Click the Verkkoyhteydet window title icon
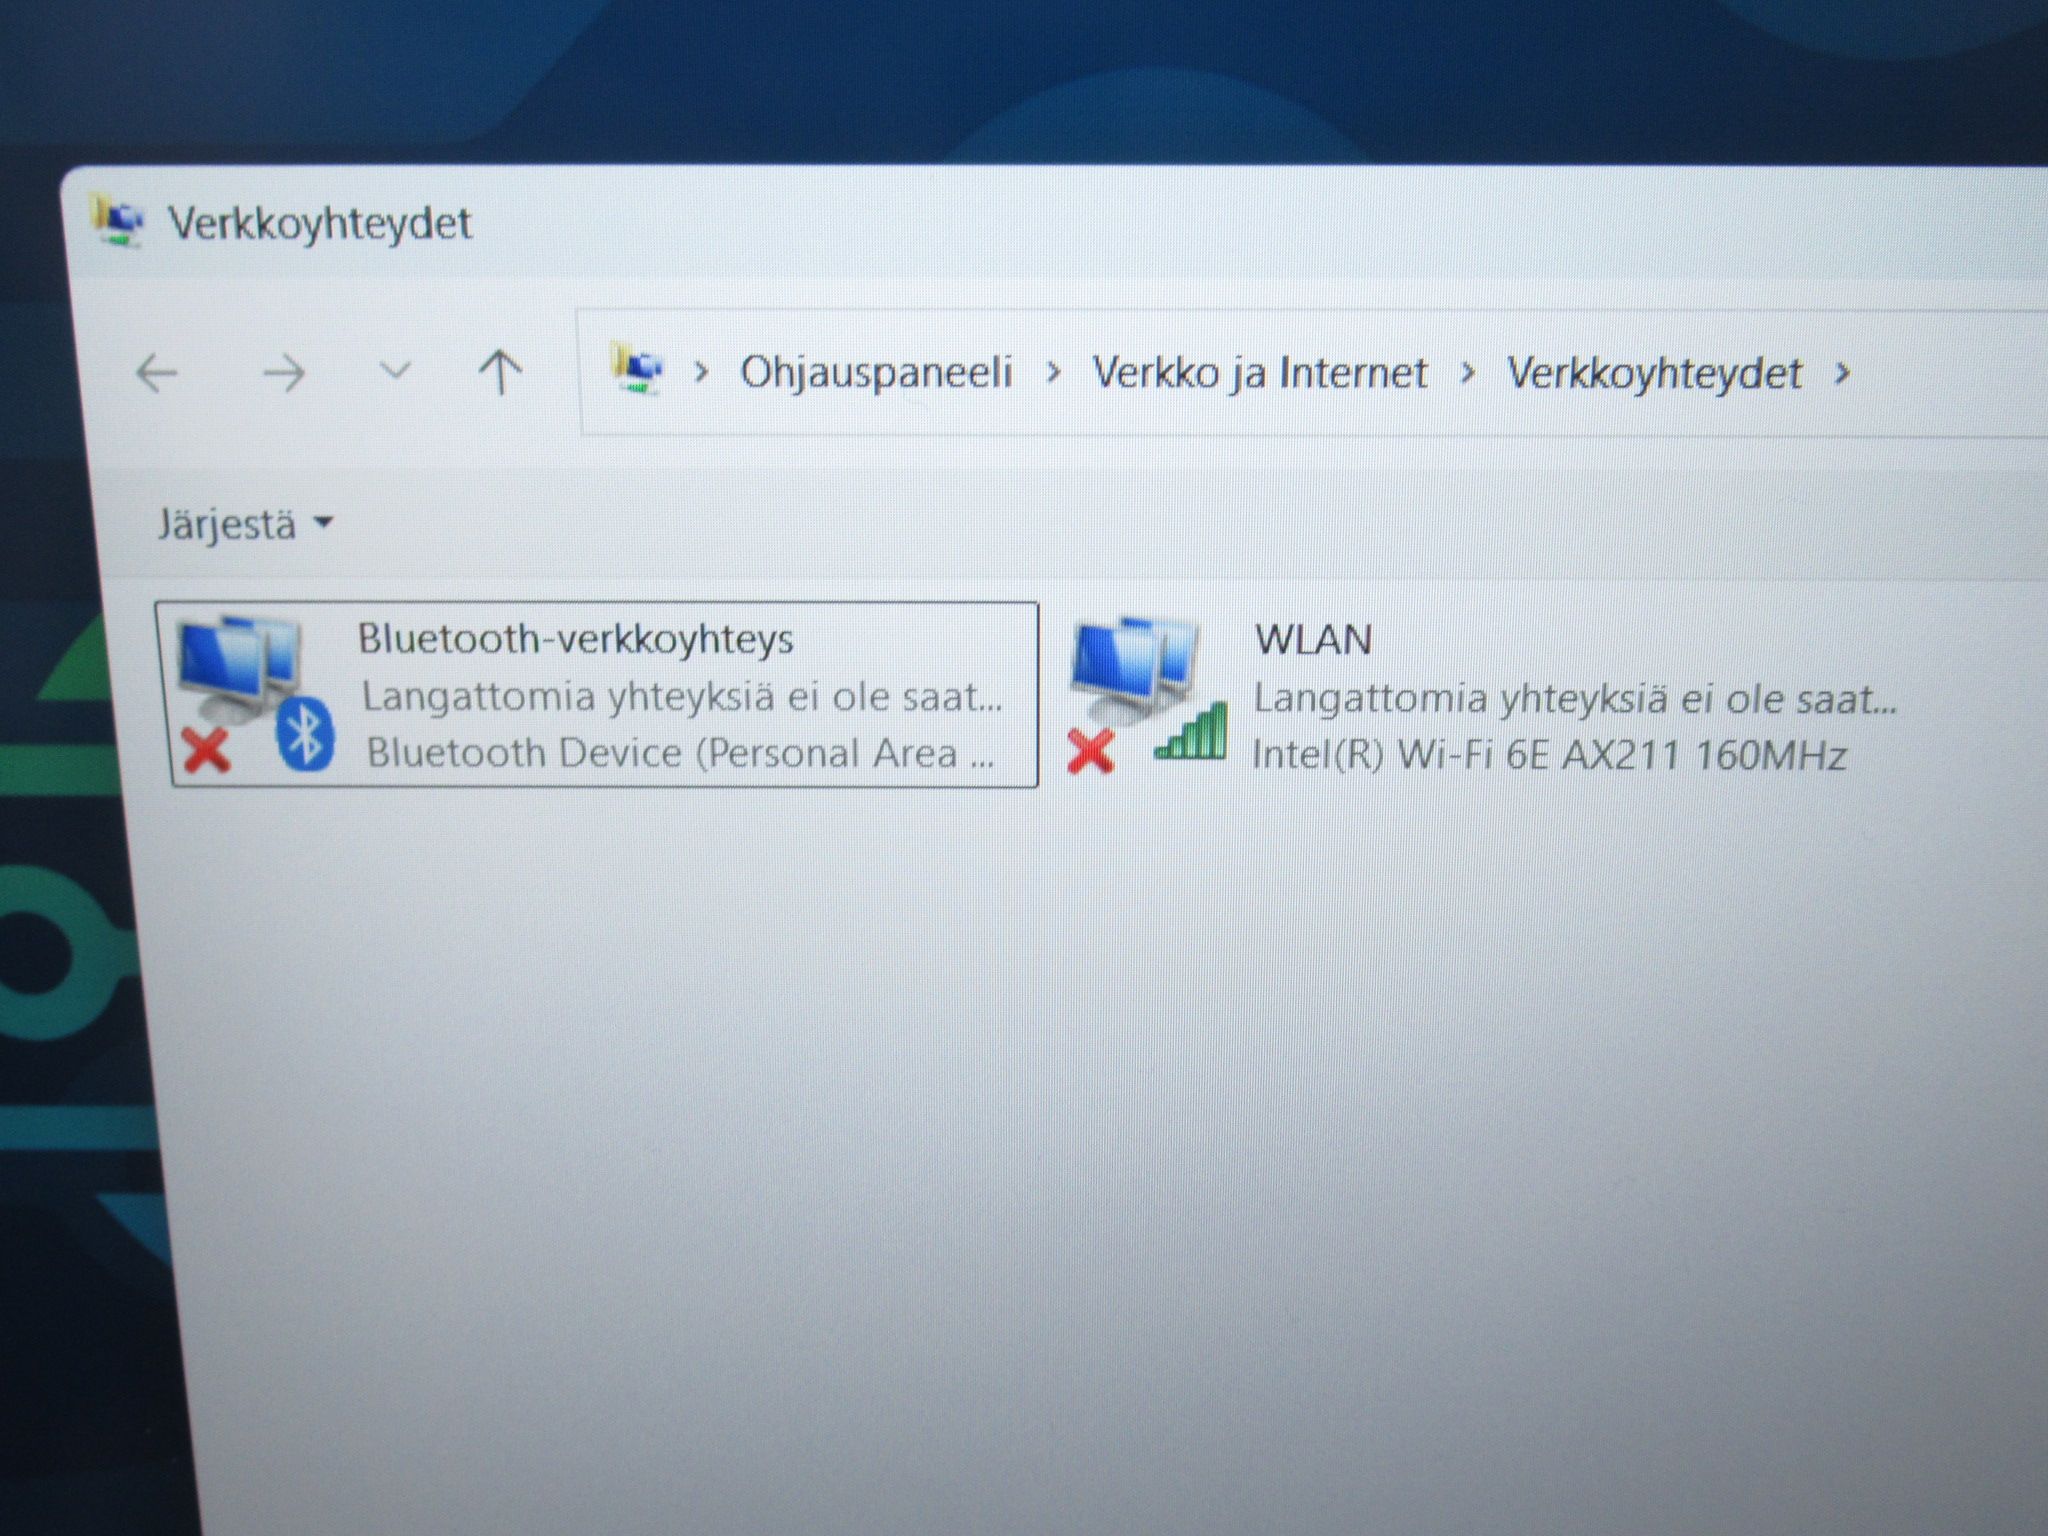 tap(117, 220)
